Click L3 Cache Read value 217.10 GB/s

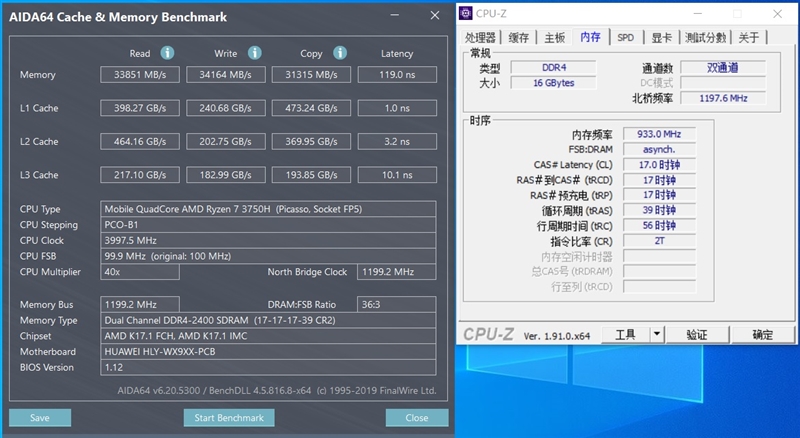[140, 175]
